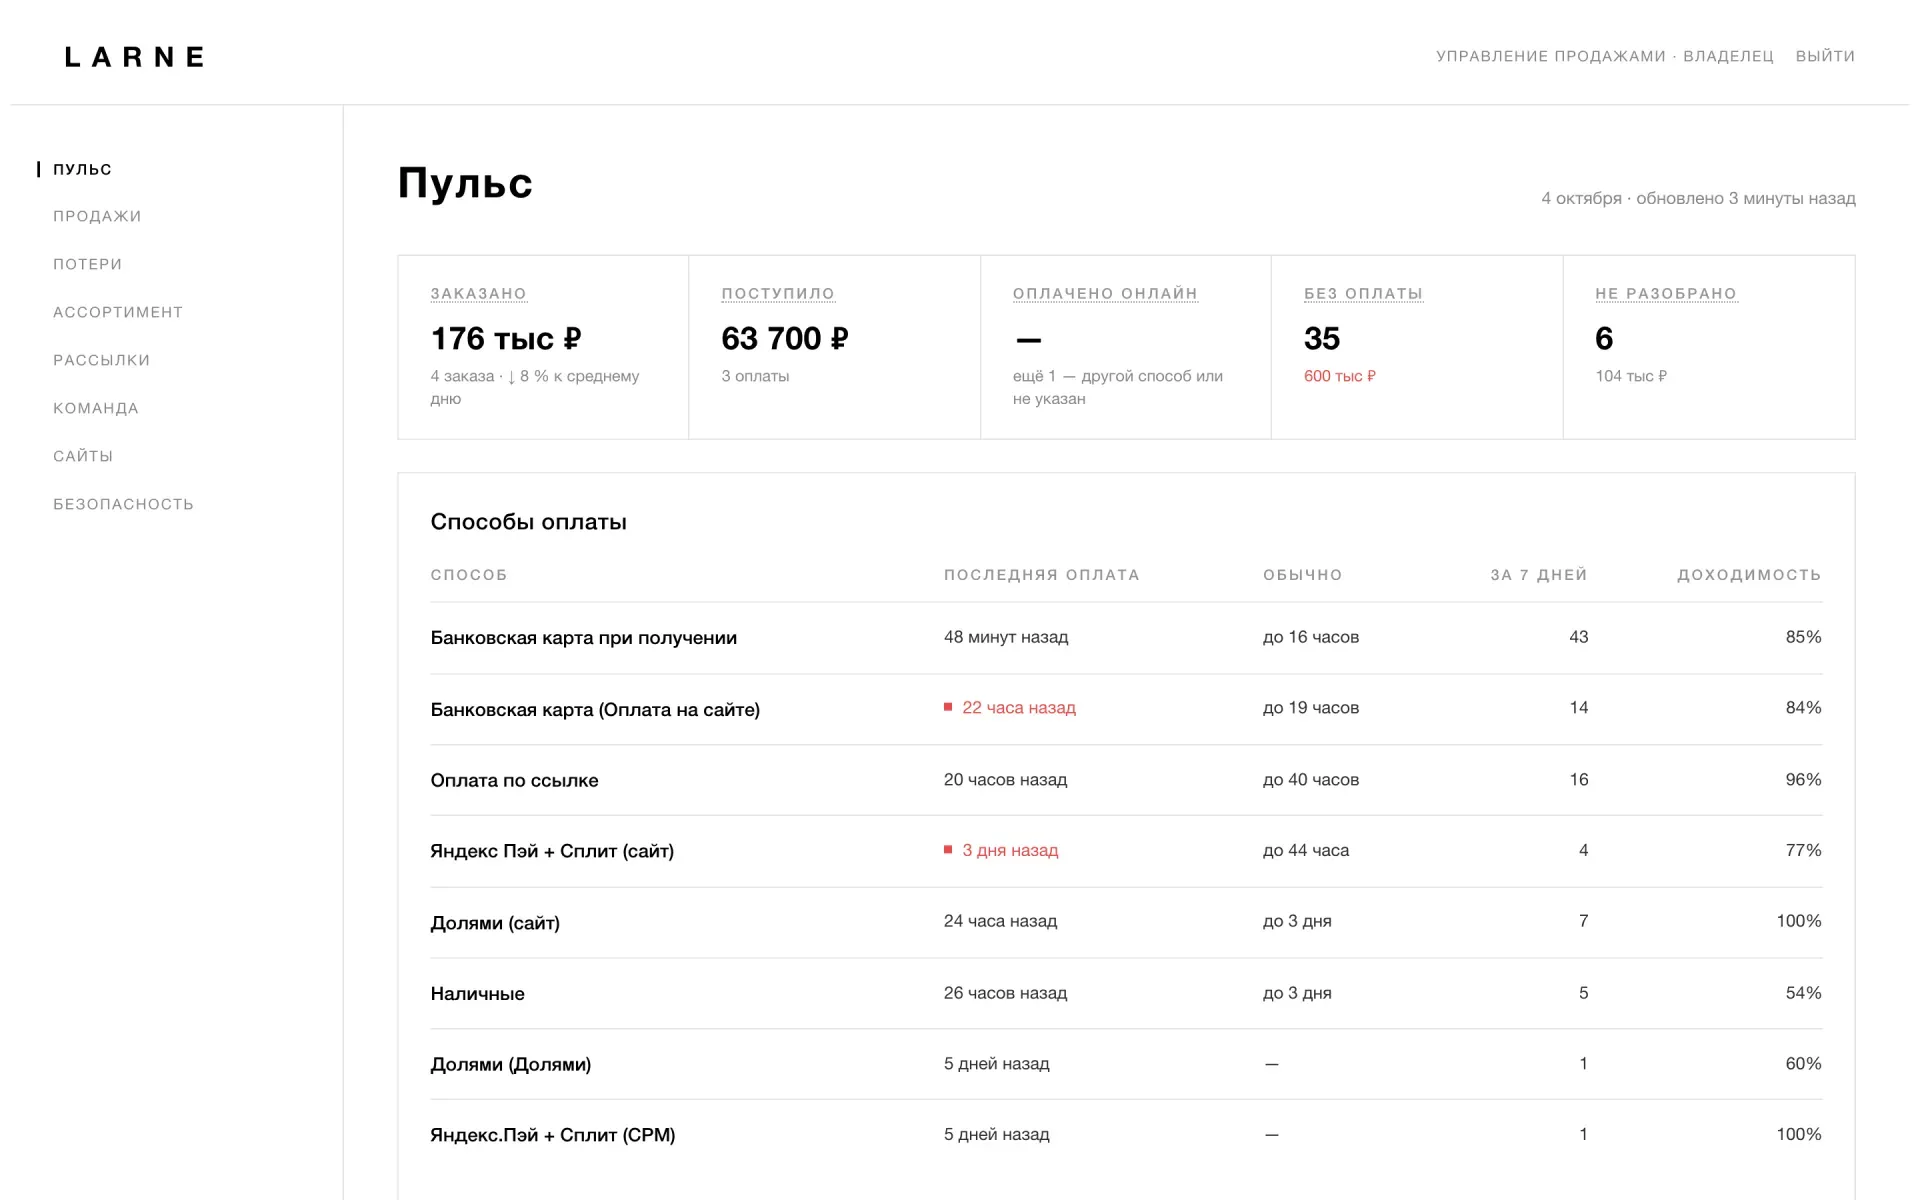Viewport: 1920px width, 1200px height.
Task: Go to the Сайты section
Action: [83, 456]
